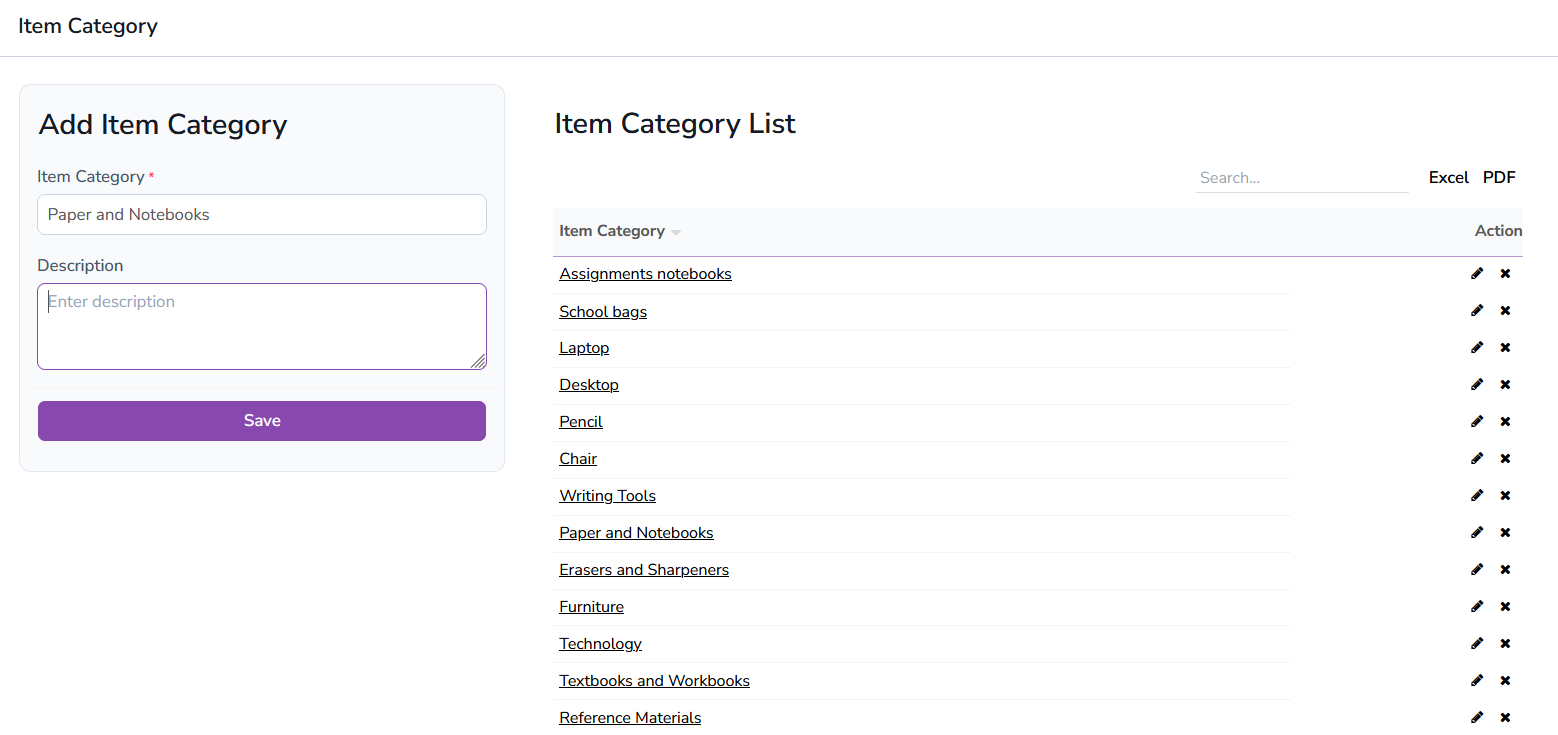Export the category list to Excel
The width and height of the screenshot is (1558, 735).
[1448, 177]
